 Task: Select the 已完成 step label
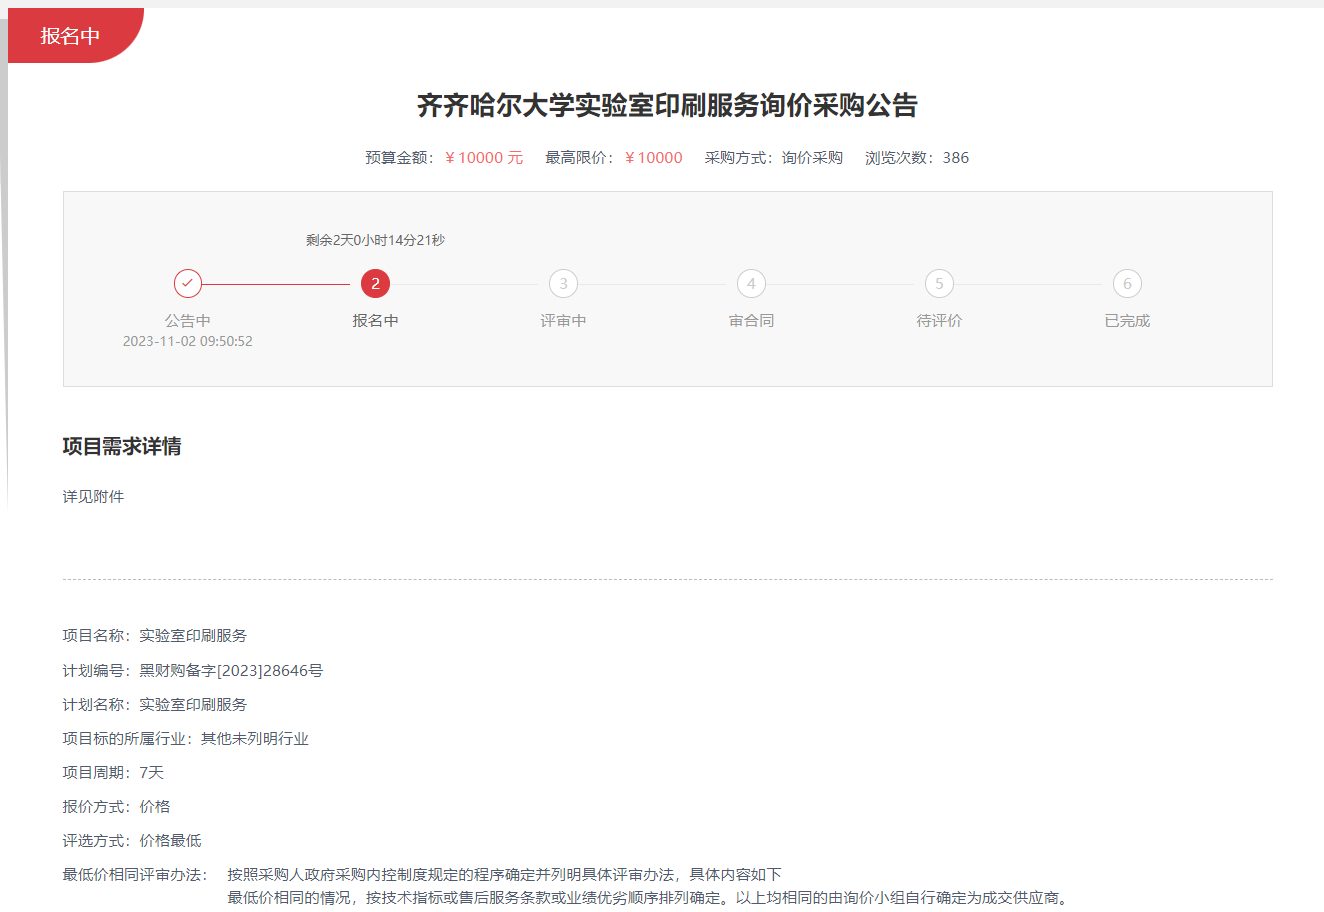click(1127, 321)
